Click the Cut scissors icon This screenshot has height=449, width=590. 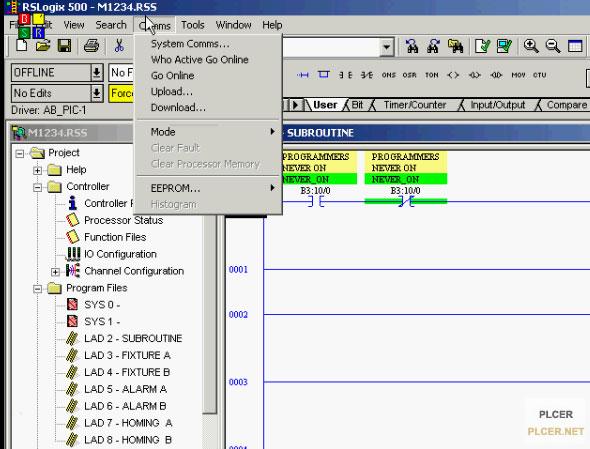coord(119,46)
